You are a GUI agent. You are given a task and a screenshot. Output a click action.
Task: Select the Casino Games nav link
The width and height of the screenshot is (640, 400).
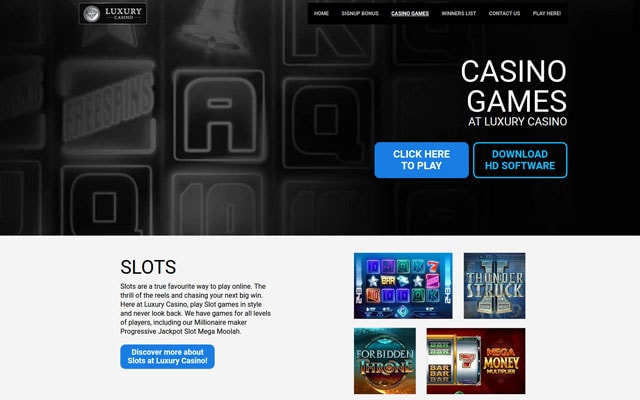click(x=410, y=13)
